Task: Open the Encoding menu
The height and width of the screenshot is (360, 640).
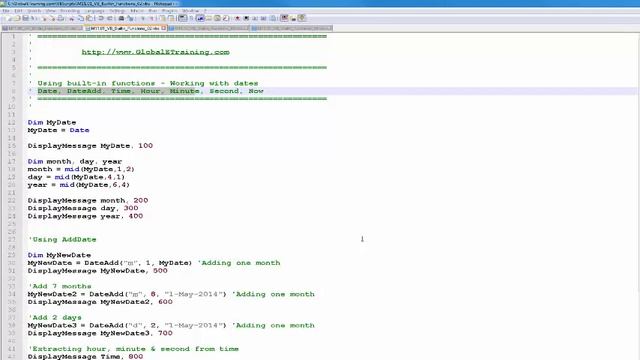Action: pyautogui.click(x=70, y=11)
